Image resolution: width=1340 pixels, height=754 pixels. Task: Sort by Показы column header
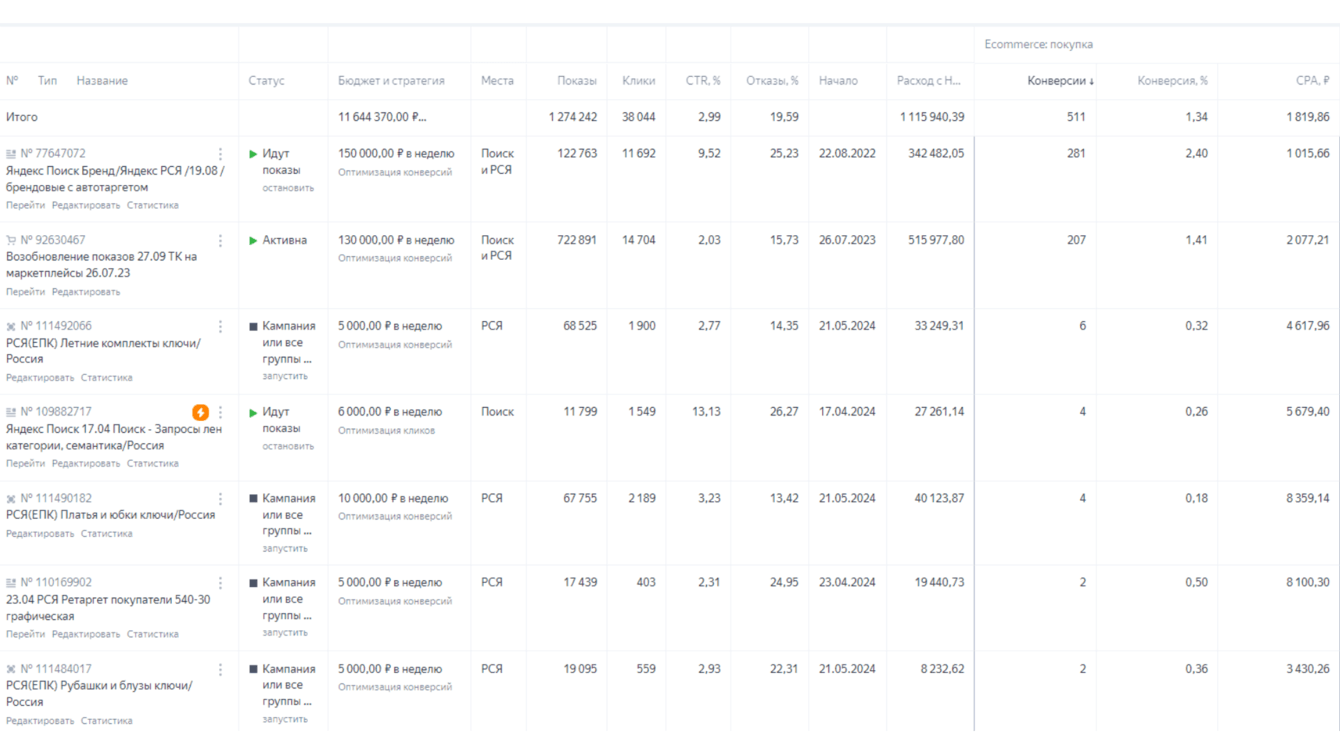point(577,81)
